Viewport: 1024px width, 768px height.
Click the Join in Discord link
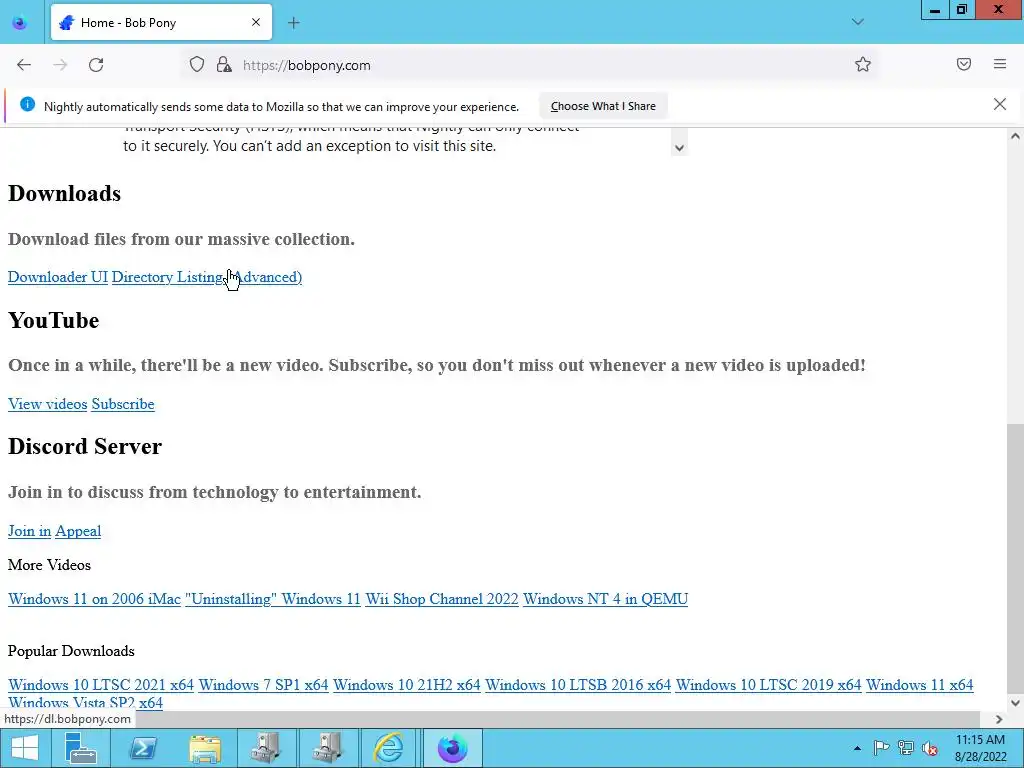[29, 531]
